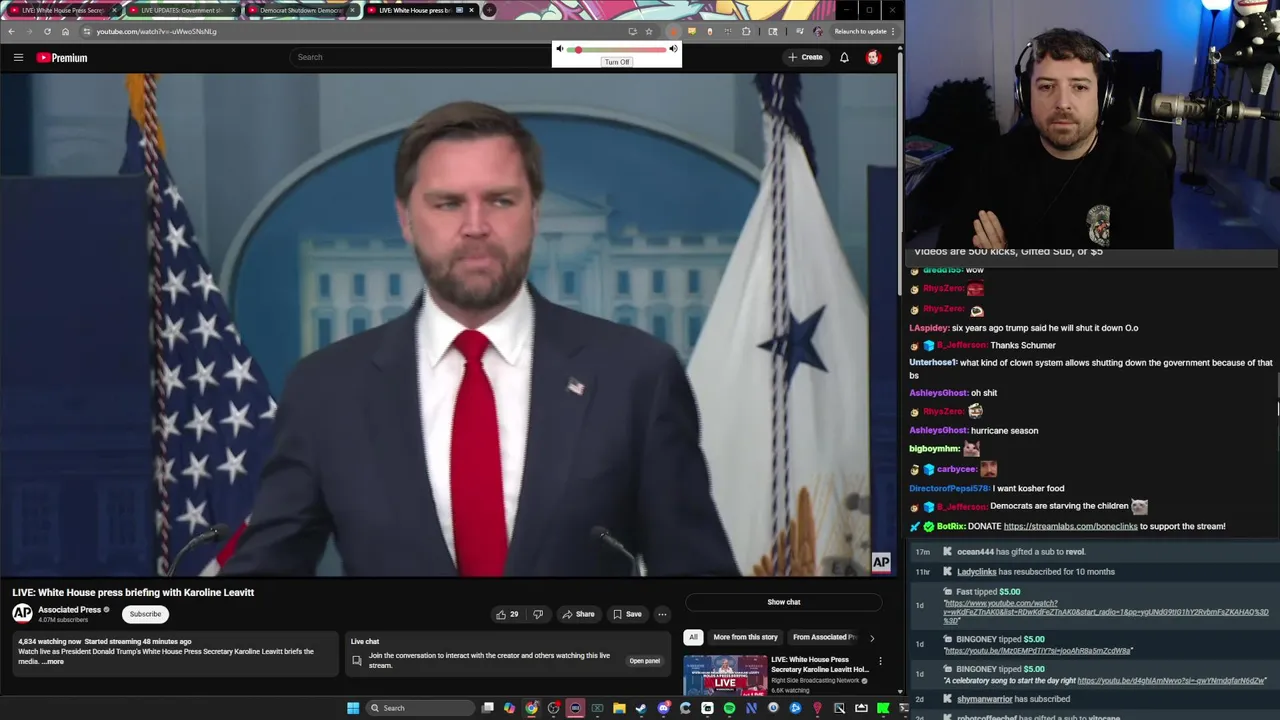The width and height of the screenshot is (1280, 720).
Task: Go to YouTube Premium home logo
Action: point(62,58)
